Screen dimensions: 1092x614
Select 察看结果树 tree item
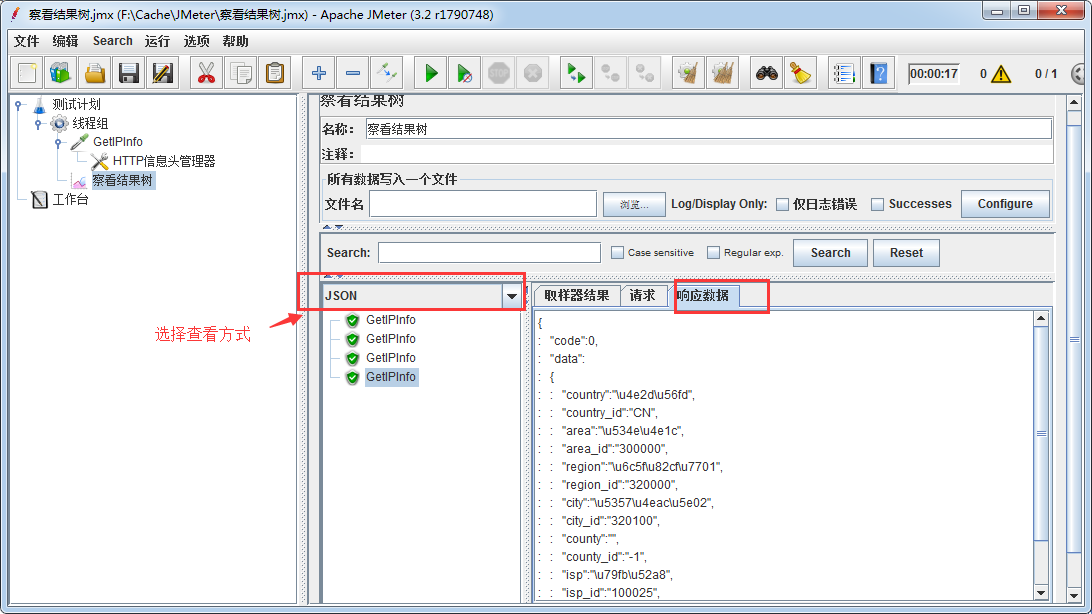pyautogui.click(x=123, y=180)
